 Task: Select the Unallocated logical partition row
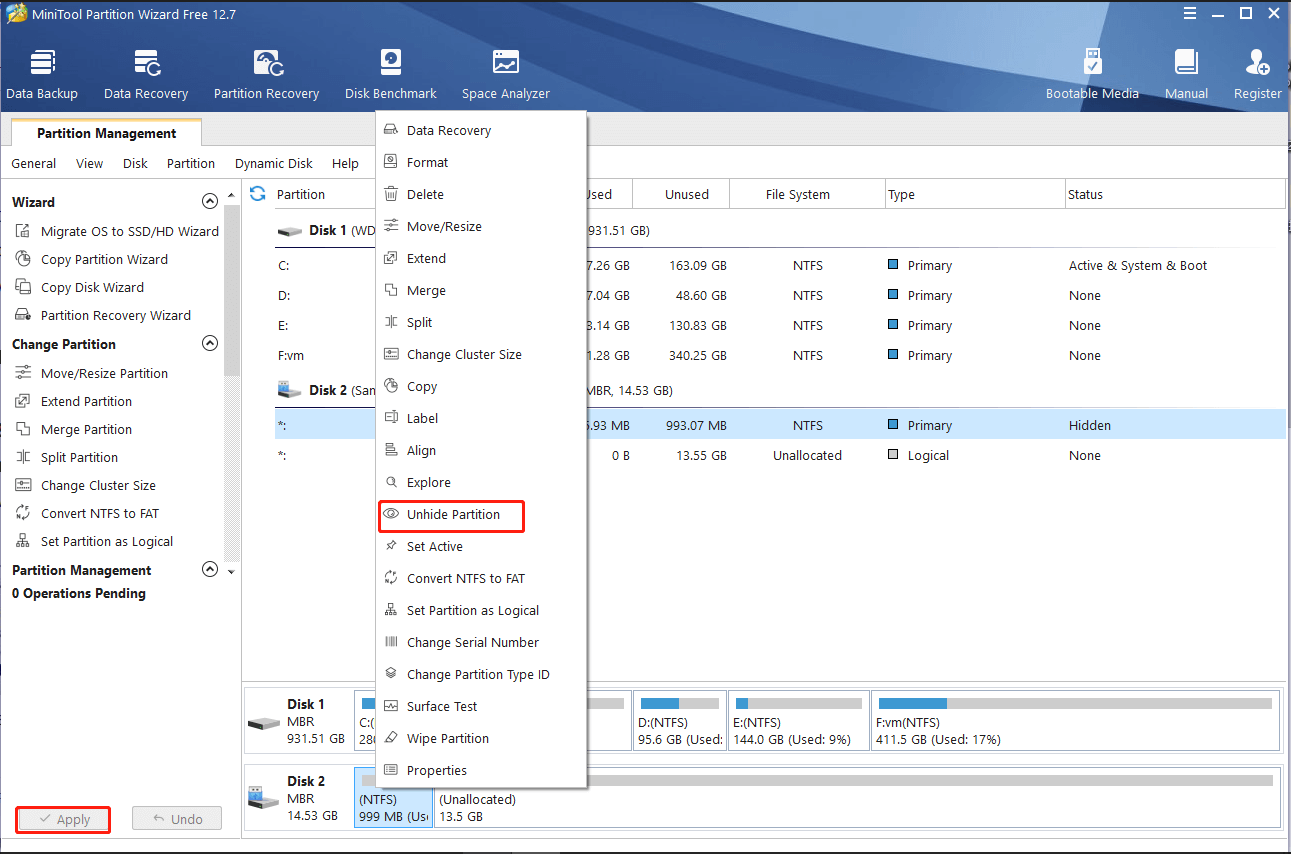coord(780,455)
